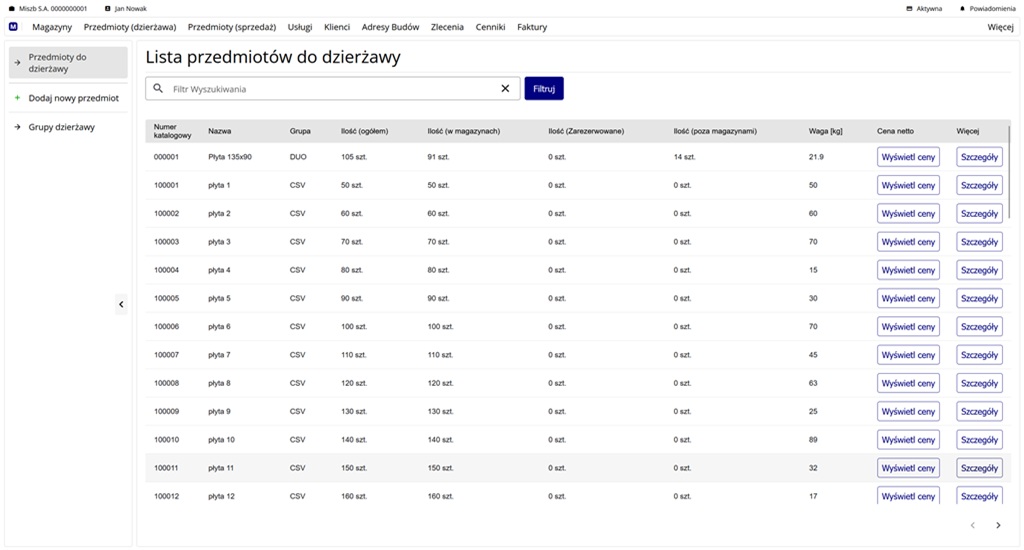The width and height of the screenshot is (1024, 550).
Task: Open Szczegóły for płyta 12
Action: (980, 496)
